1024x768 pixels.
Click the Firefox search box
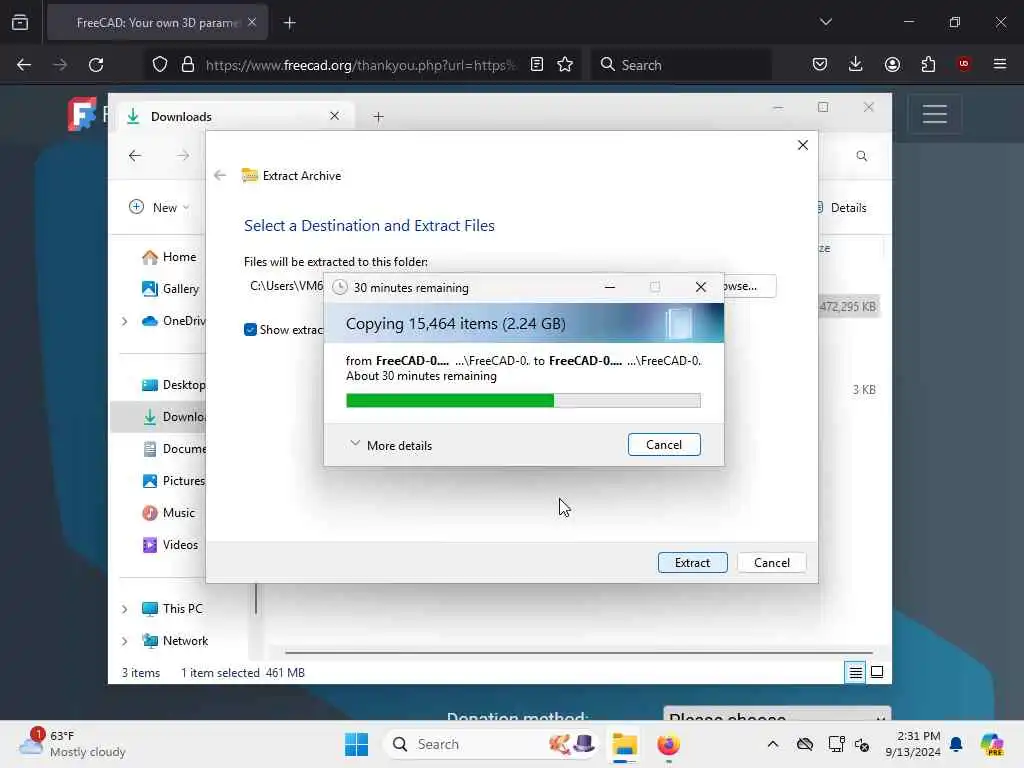(x=682, y=65)
